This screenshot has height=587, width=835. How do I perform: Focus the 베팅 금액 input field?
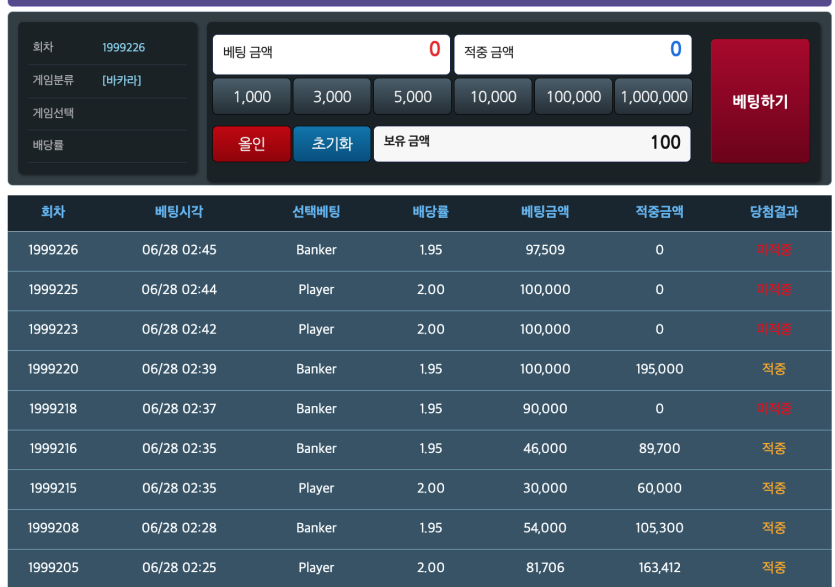click(331, 54)
